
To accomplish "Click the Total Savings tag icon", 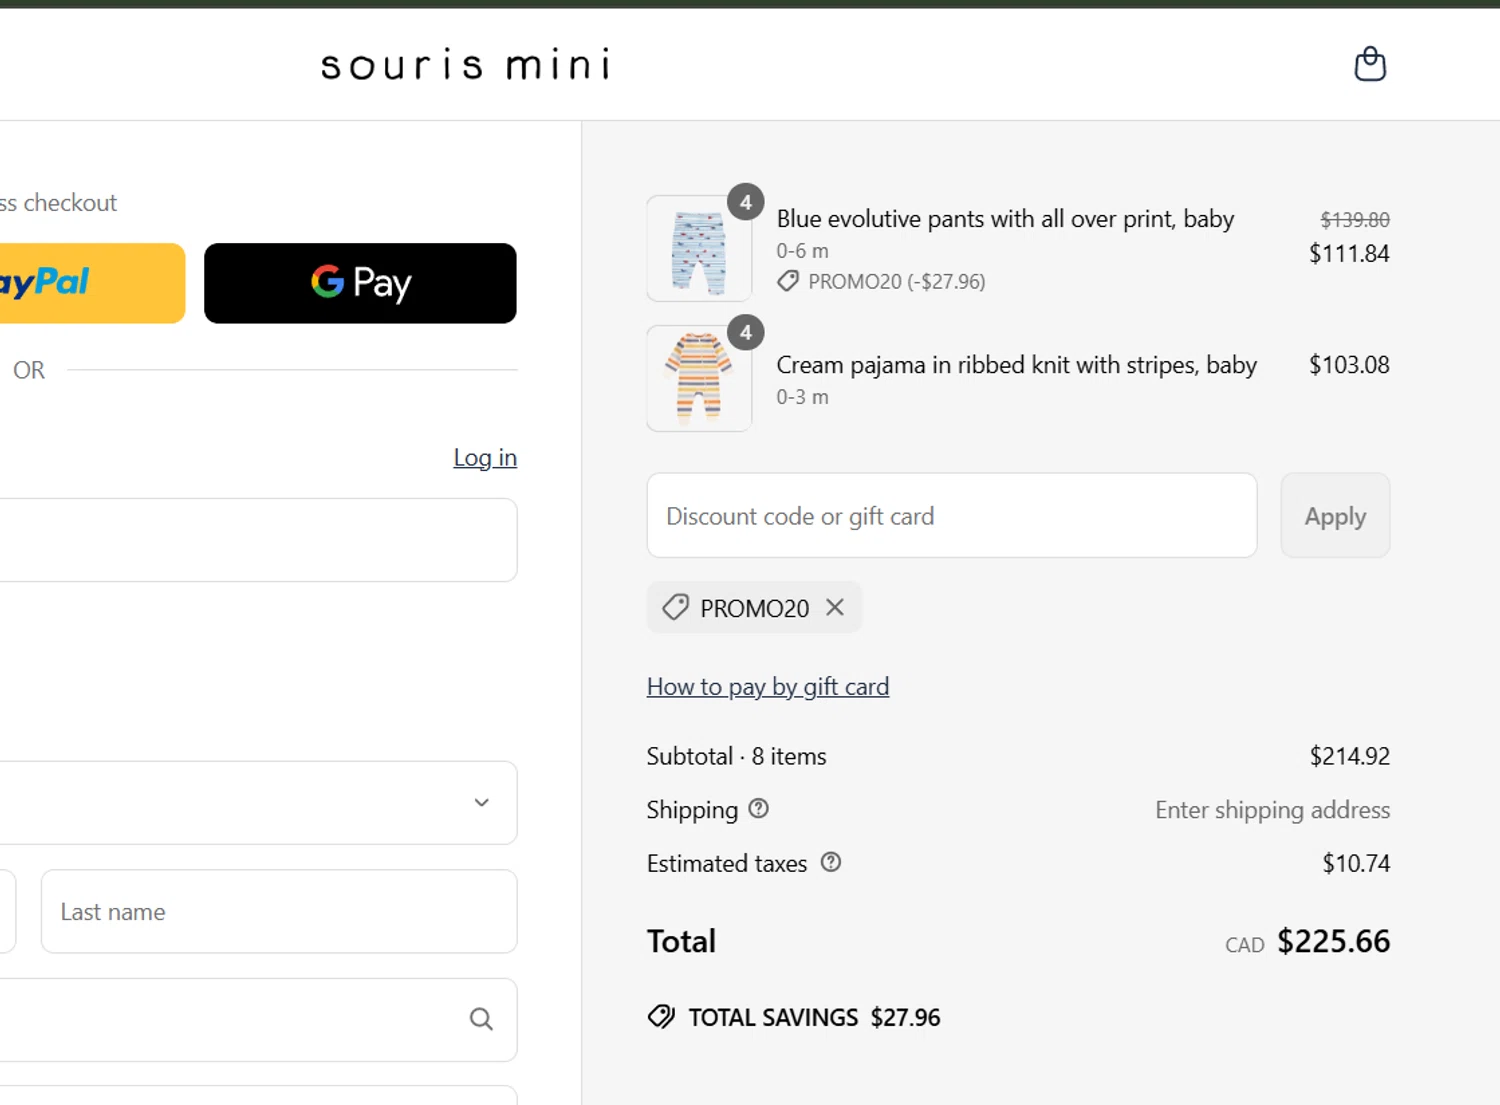I will click(x=661, y=1017).
